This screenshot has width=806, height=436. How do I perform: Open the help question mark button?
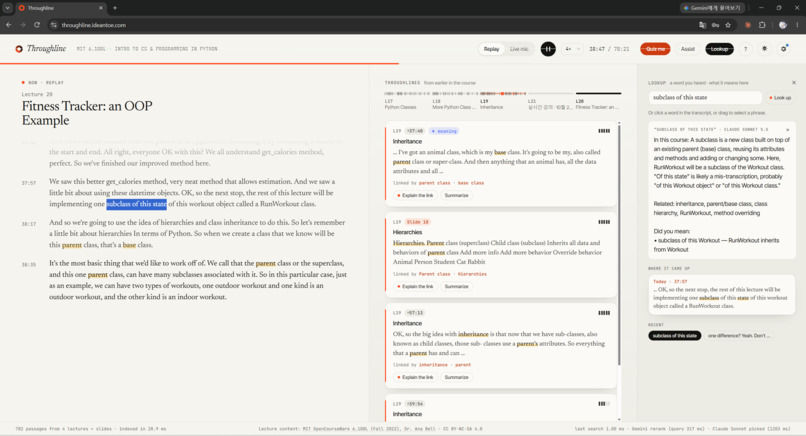coord(745,49)
